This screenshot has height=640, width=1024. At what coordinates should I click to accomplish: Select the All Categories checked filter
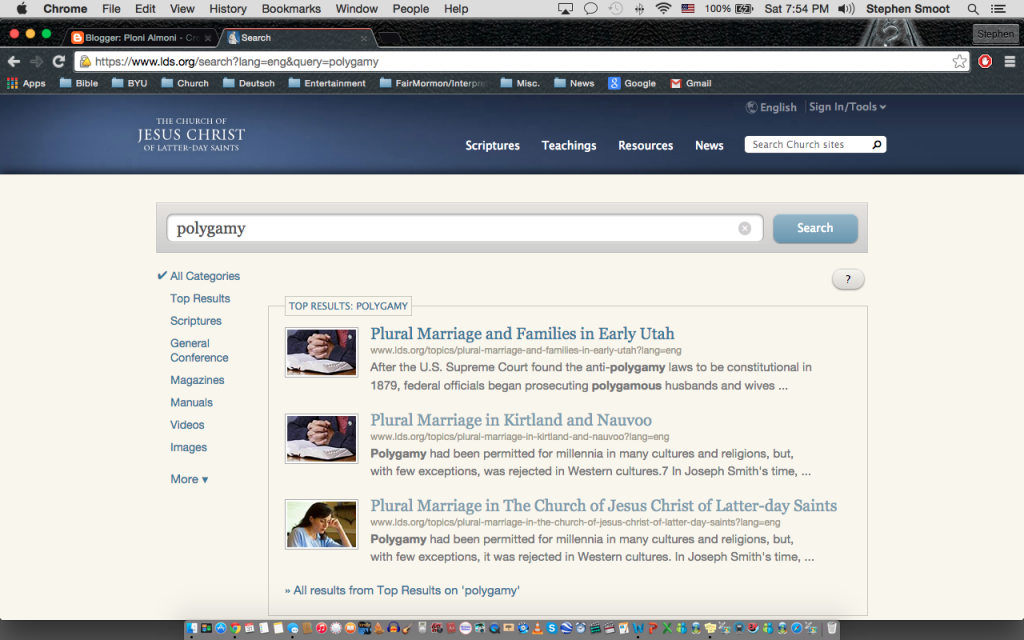204,276
